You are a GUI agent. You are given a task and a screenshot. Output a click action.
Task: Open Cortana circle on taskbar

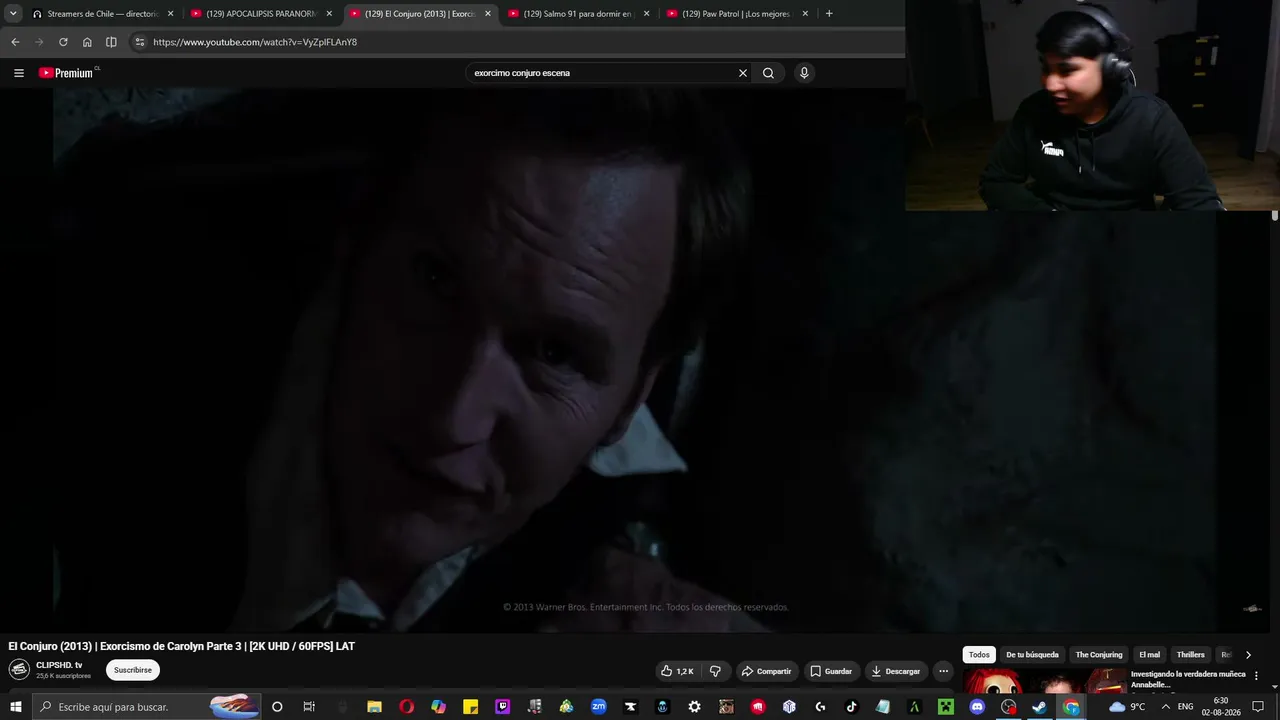point(277,707)
